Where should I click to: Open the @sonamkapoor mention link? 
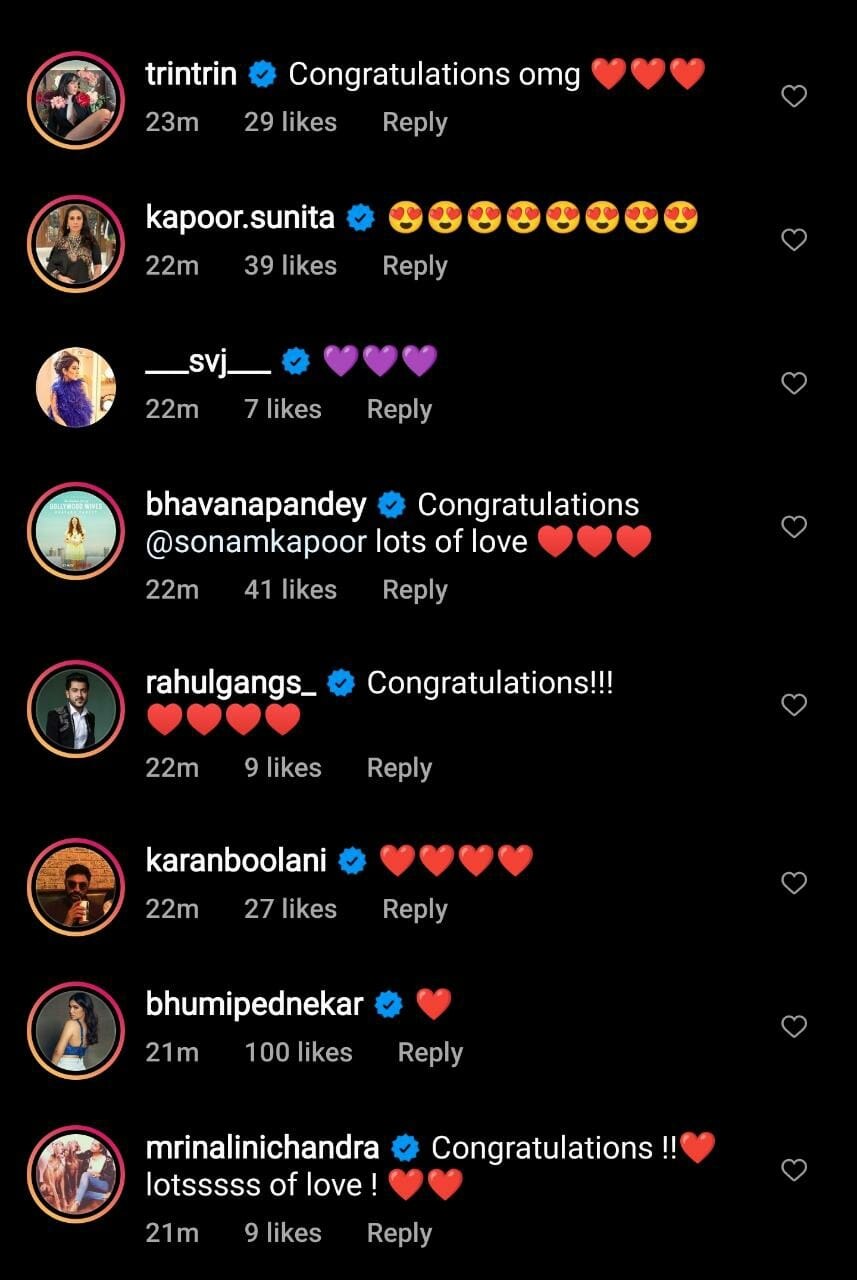[x=255, y=542]
